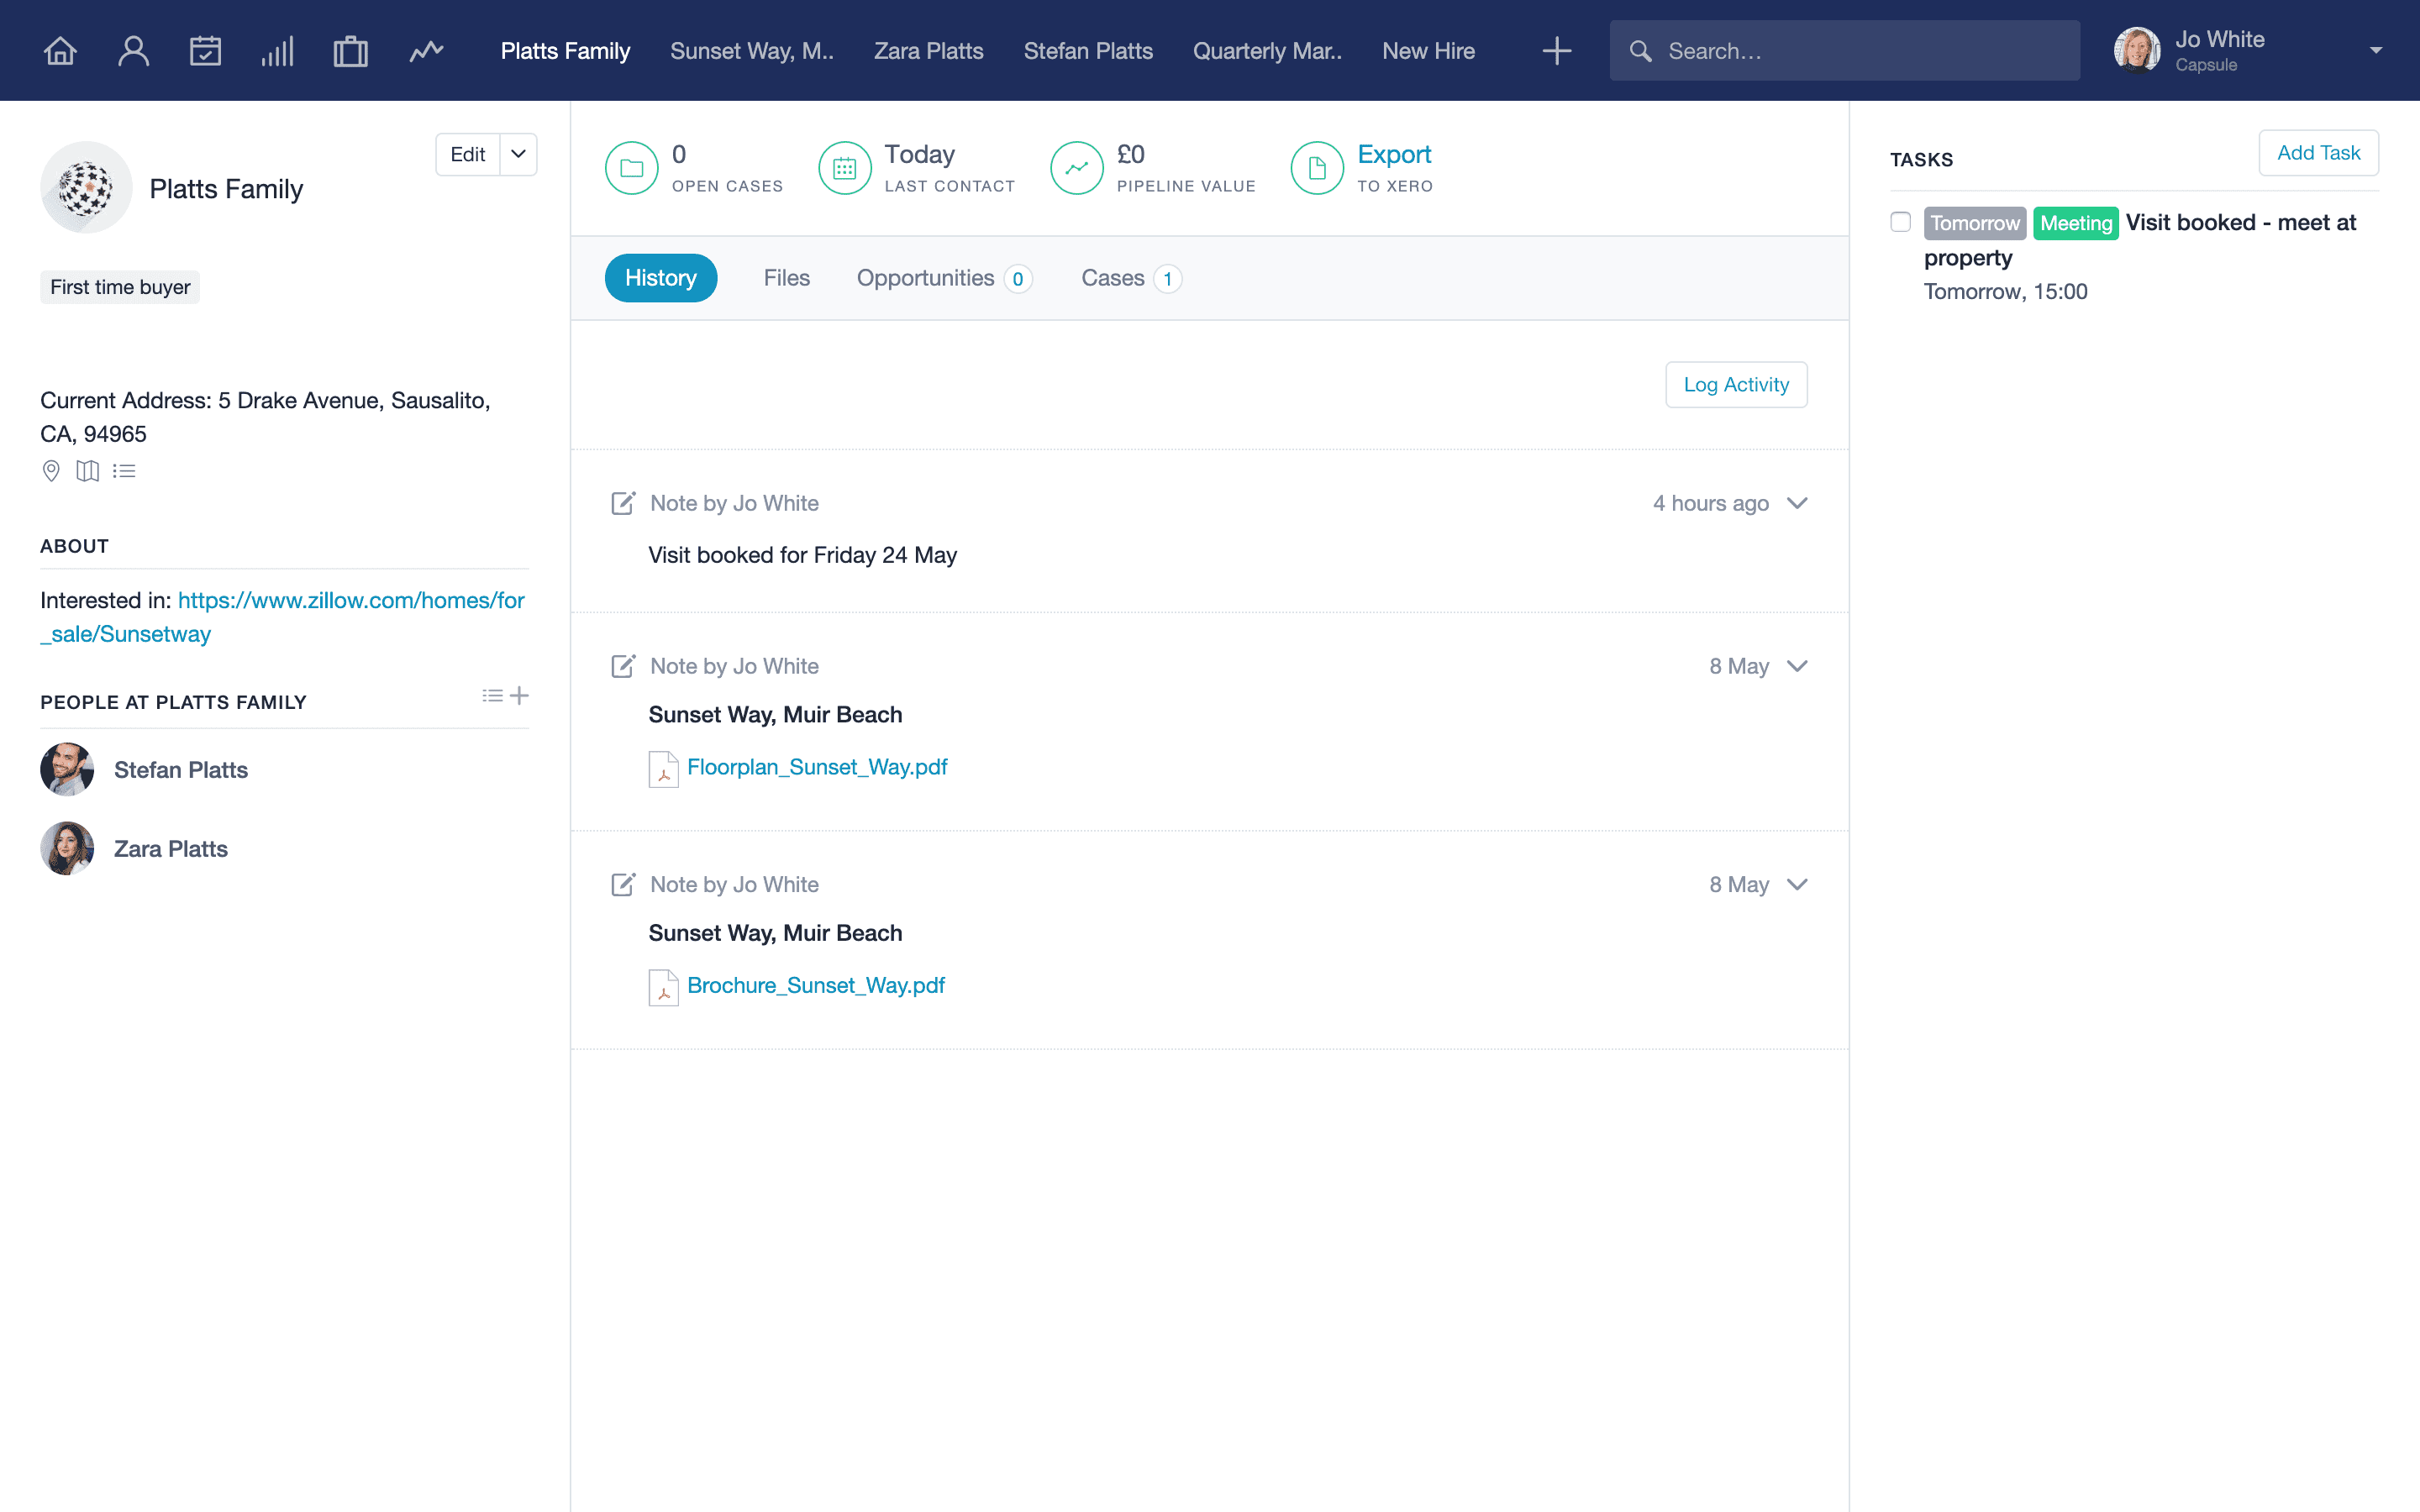Click the Add Task button

point(2318,152)
